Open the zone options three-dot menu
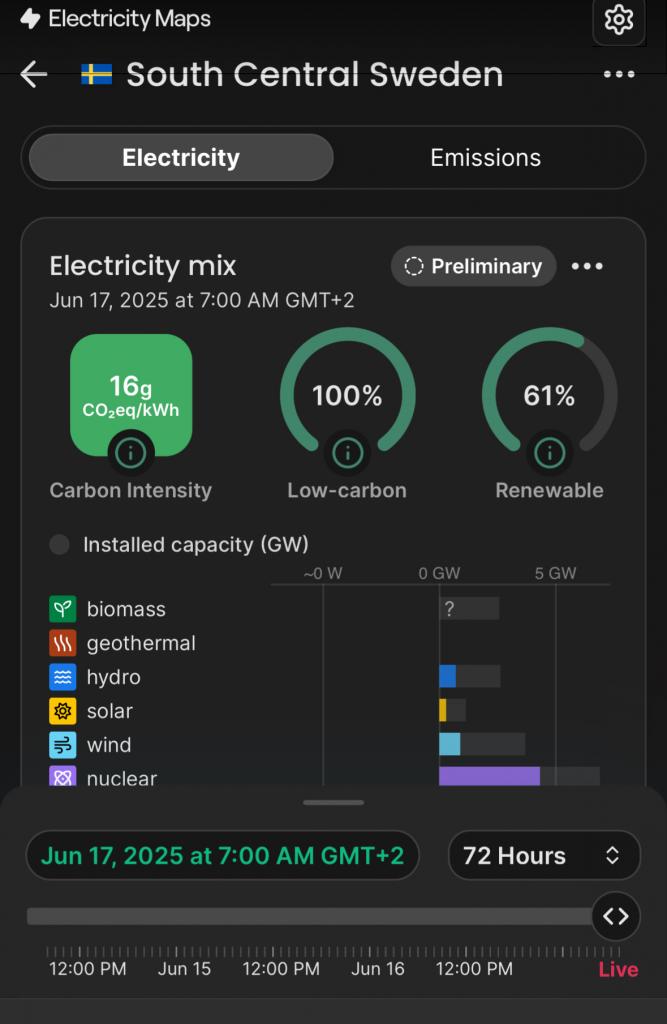 click(619, 75)
